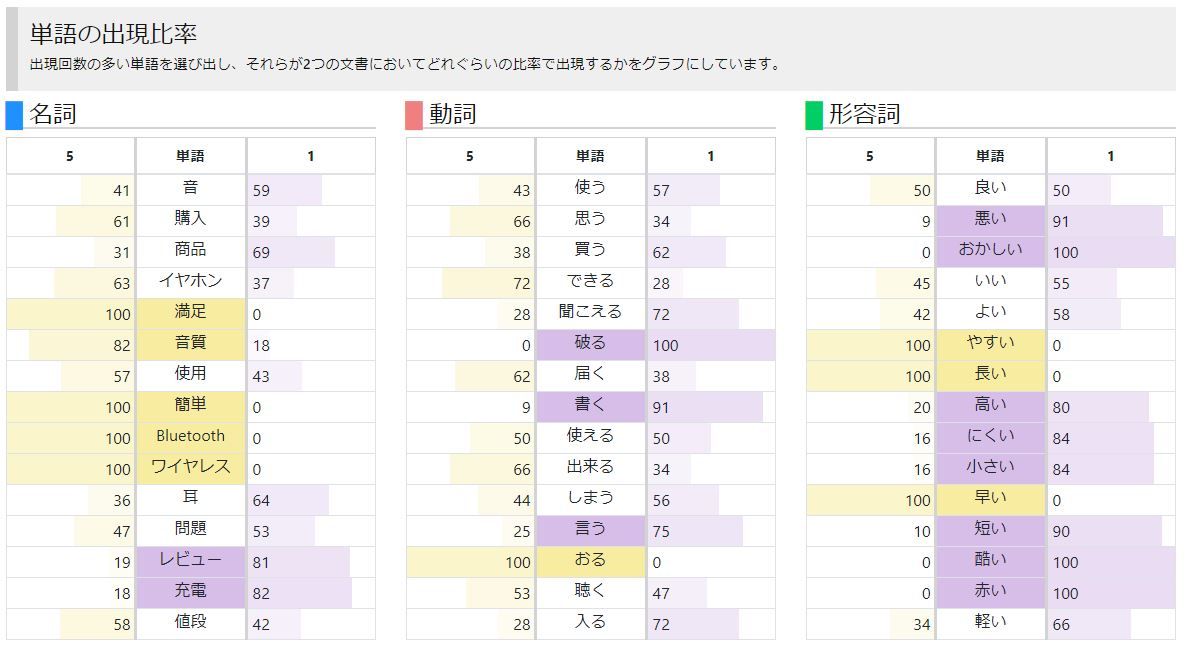Viewport: 1185px width, 647px height.
Task: Click the 91 bar beside 悪い
Action: click(1106, 221)
